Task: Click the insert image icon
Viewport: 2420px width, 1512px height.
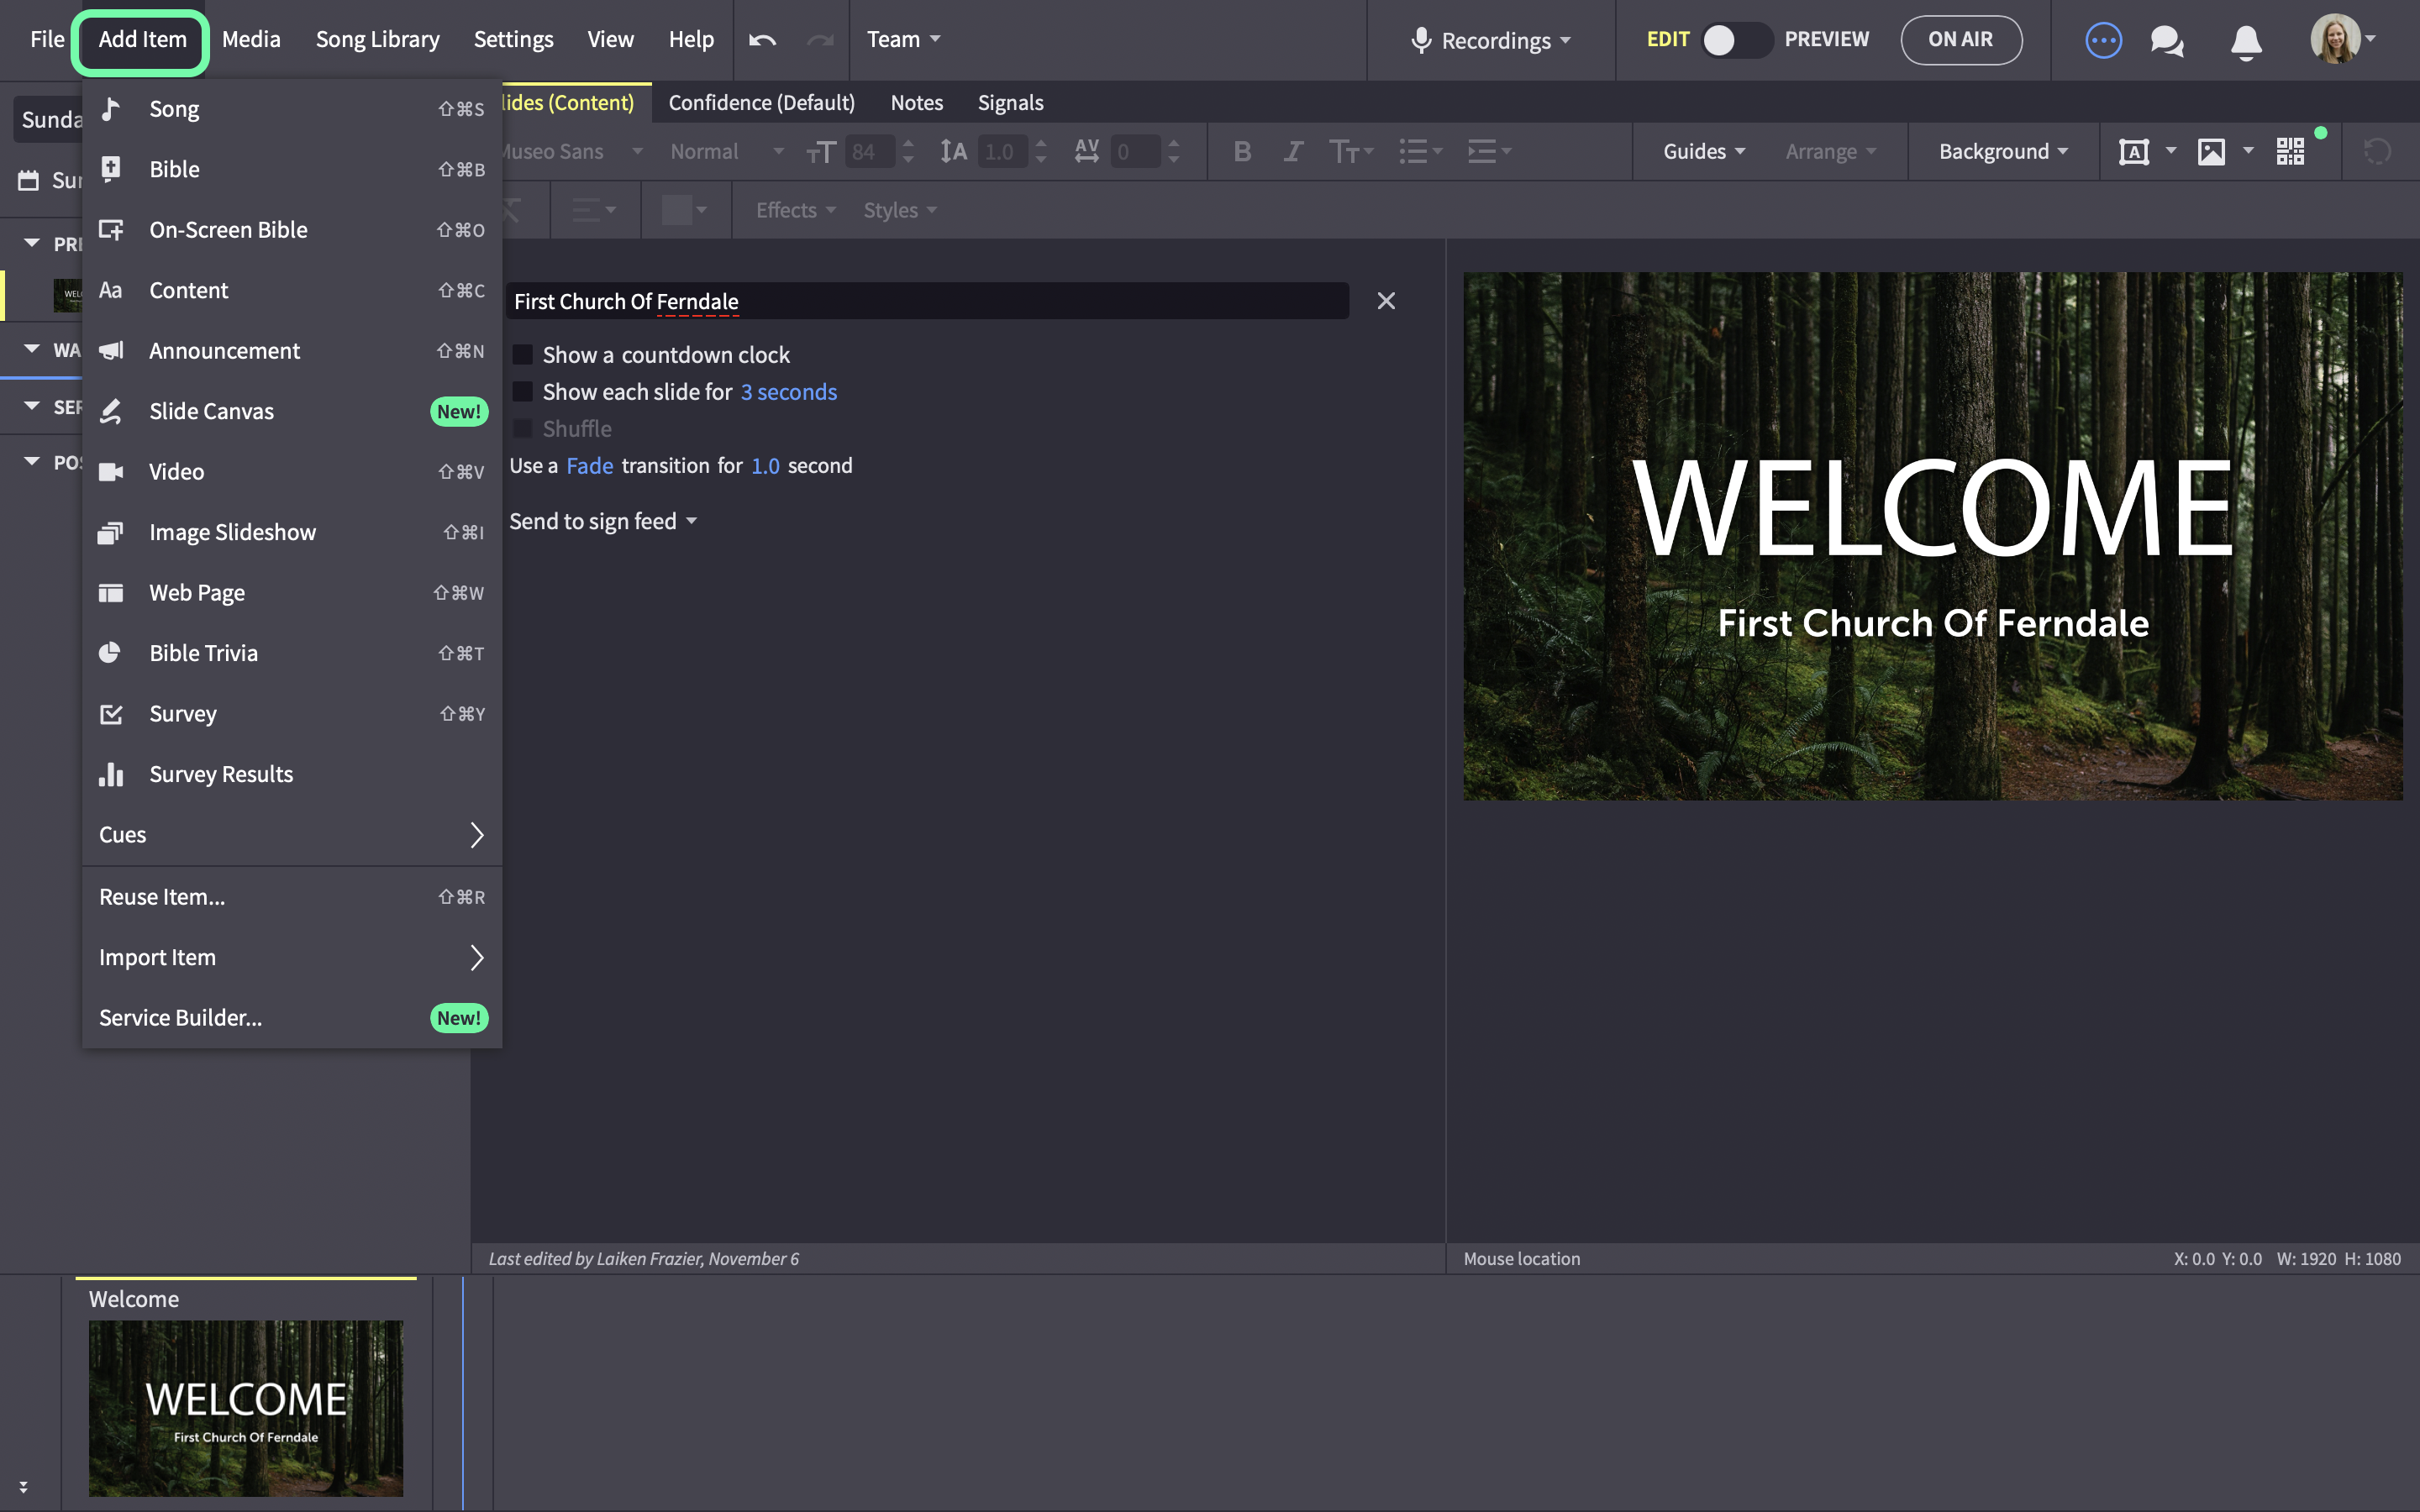Action: (2211, 152)
